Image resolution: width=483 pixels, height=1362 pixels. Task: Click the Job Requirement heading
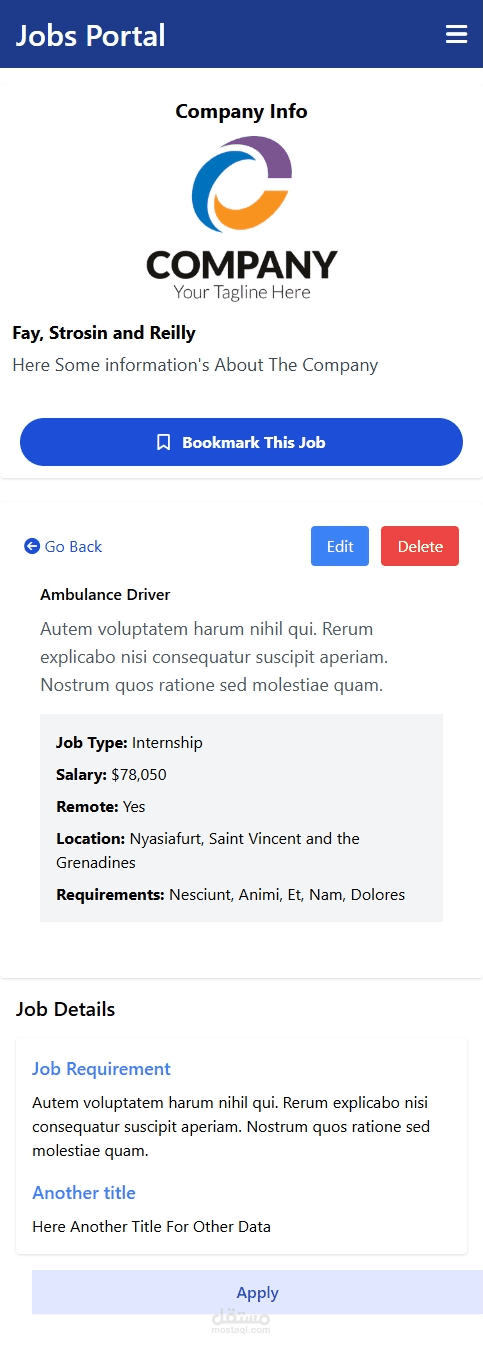tap(101, 1069)
